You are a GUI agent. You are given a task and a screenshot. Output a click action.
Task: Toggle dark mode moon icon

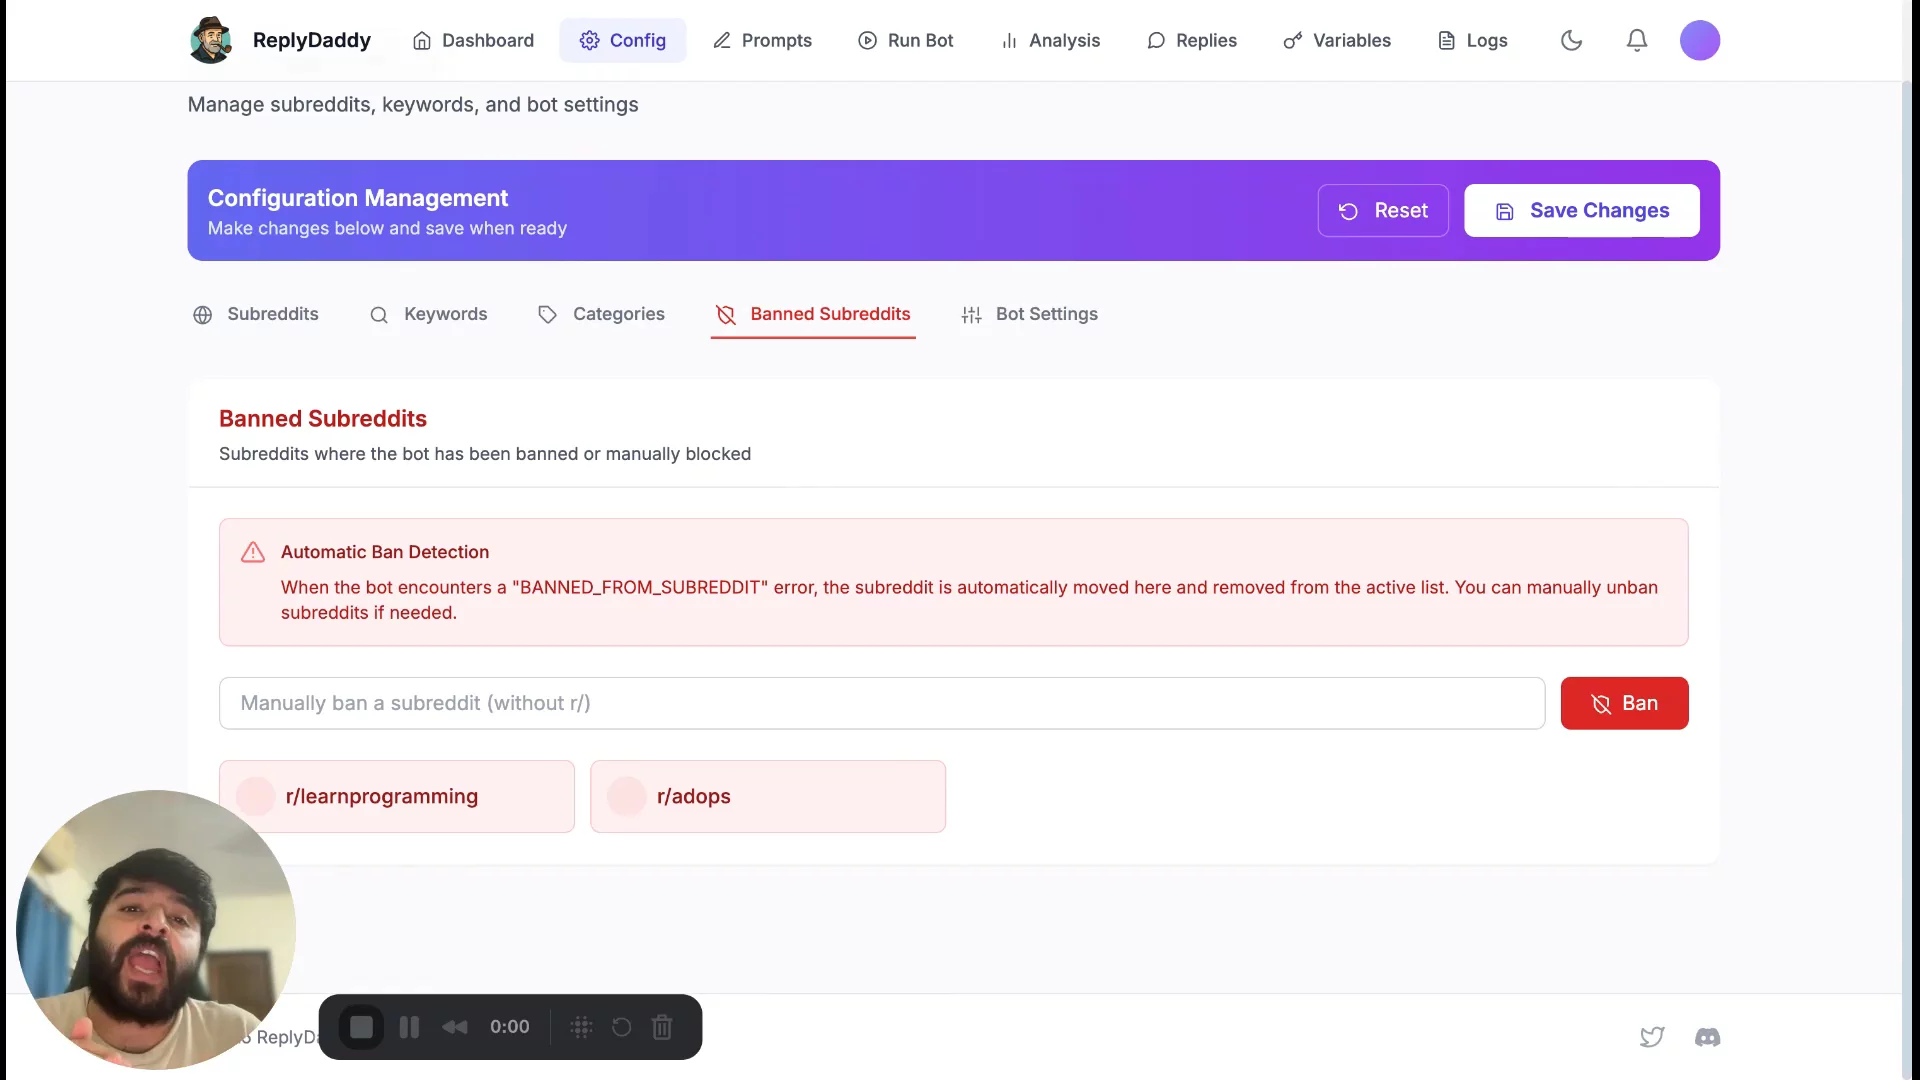tap(1571, 40)
